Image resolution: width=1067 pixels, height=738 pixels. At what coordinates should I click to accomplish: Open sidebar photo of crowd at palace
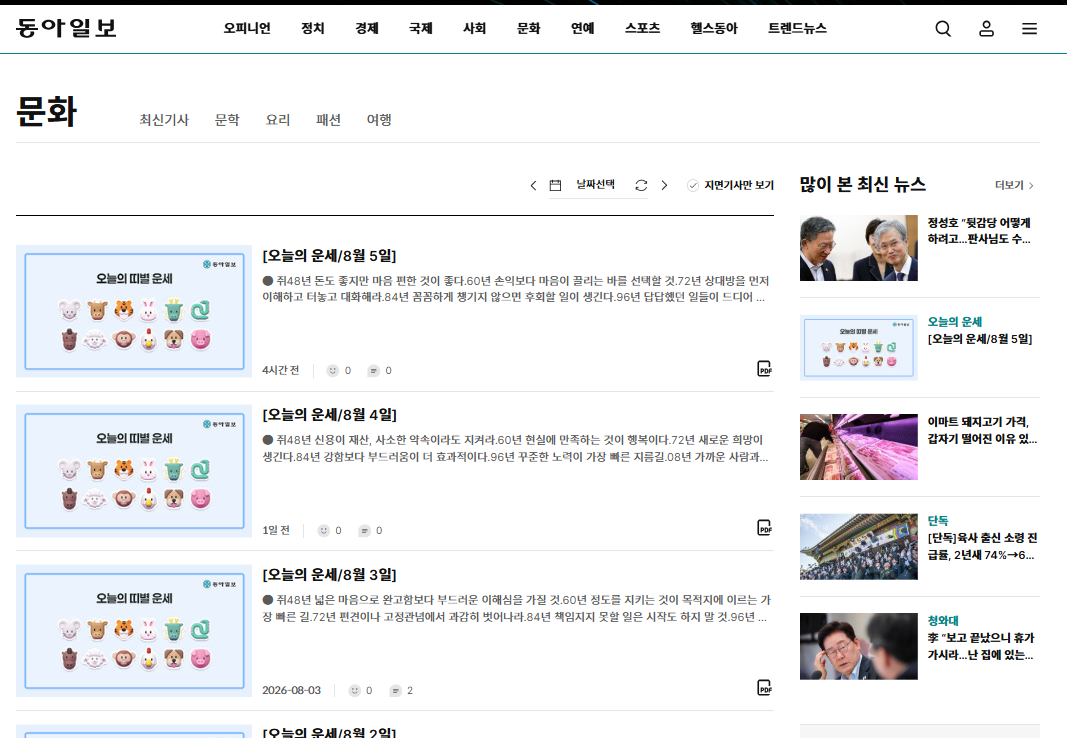tap(859, 547)
